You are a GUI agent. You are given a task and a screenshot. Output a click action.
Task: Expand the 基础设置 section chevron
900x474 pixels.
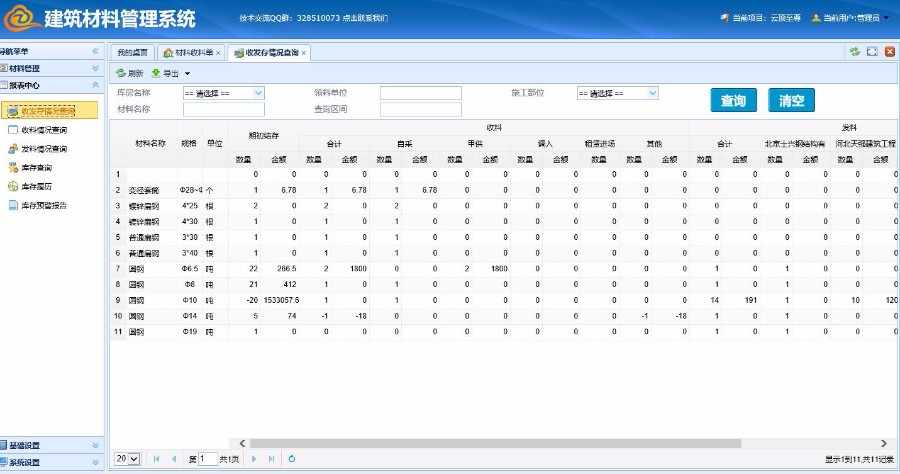[x=95, y=445]
